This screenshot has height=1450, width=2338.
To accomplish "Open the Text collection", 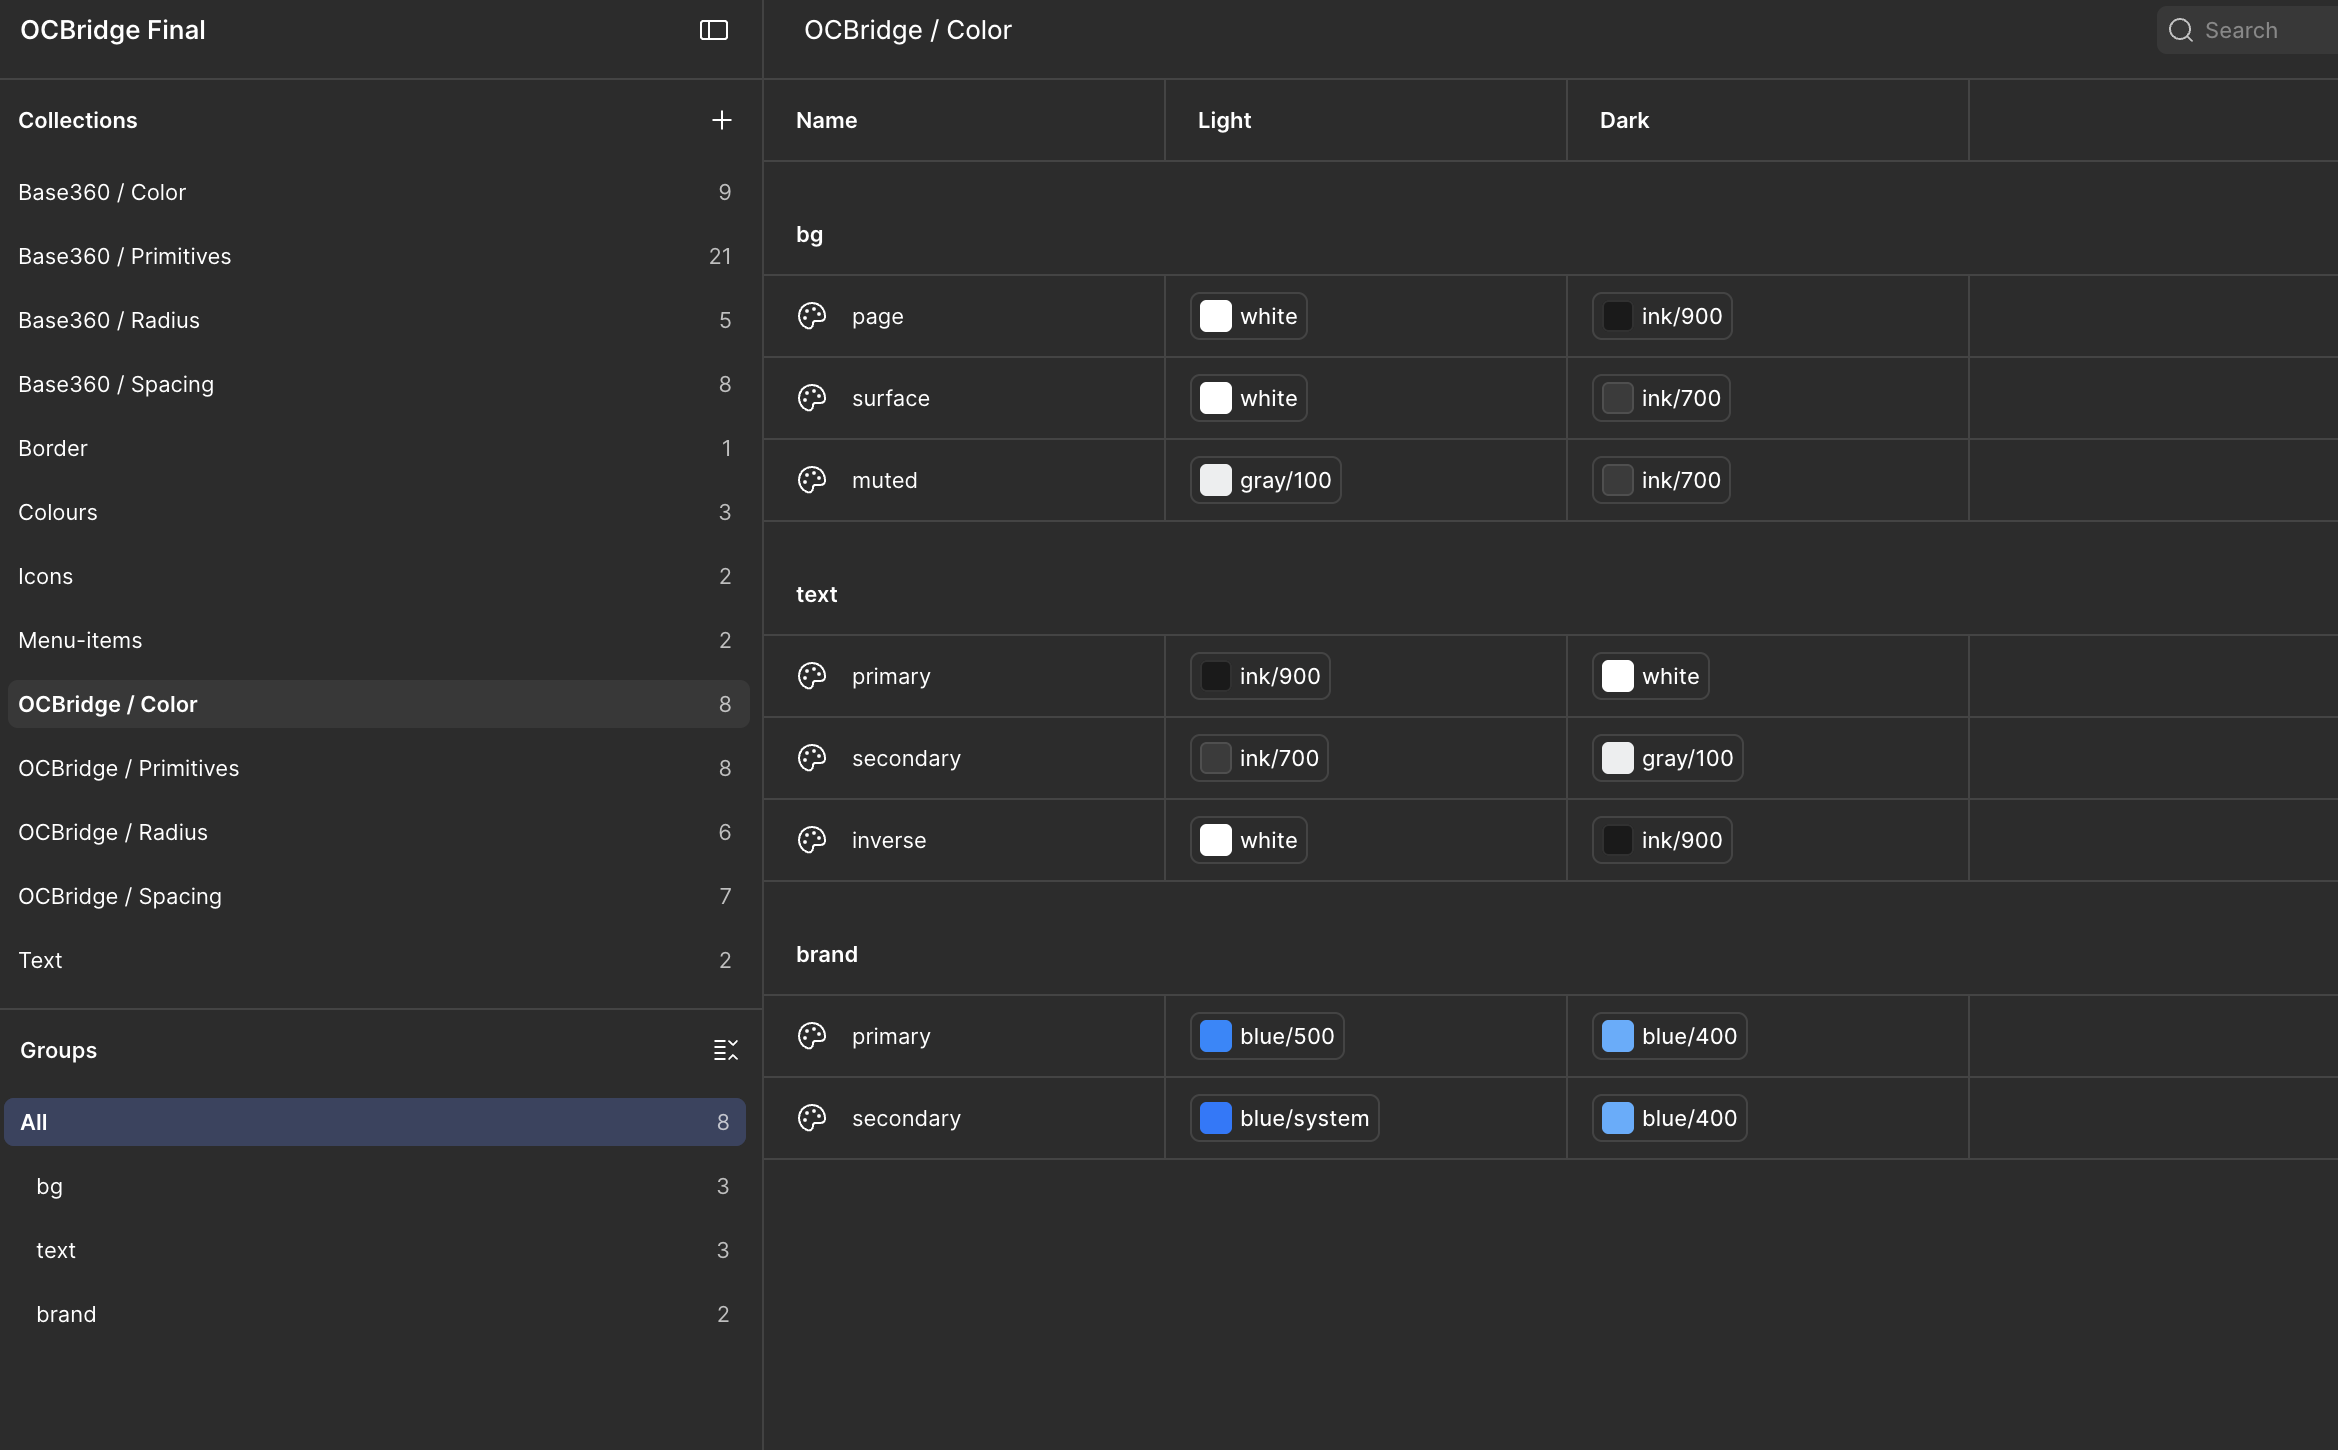I will (378, 960).
